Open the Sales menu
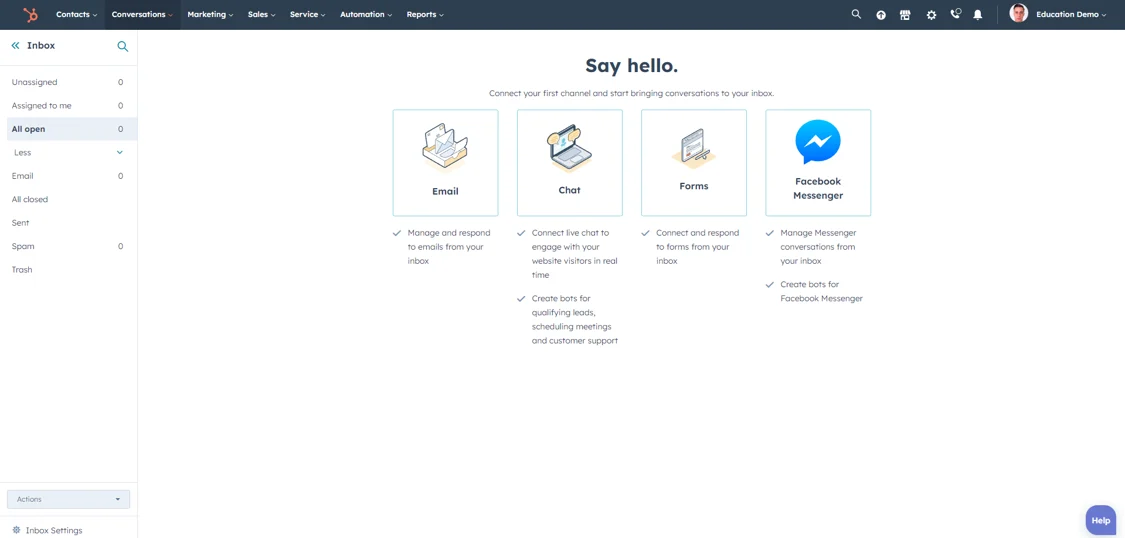 click(262, 14)
